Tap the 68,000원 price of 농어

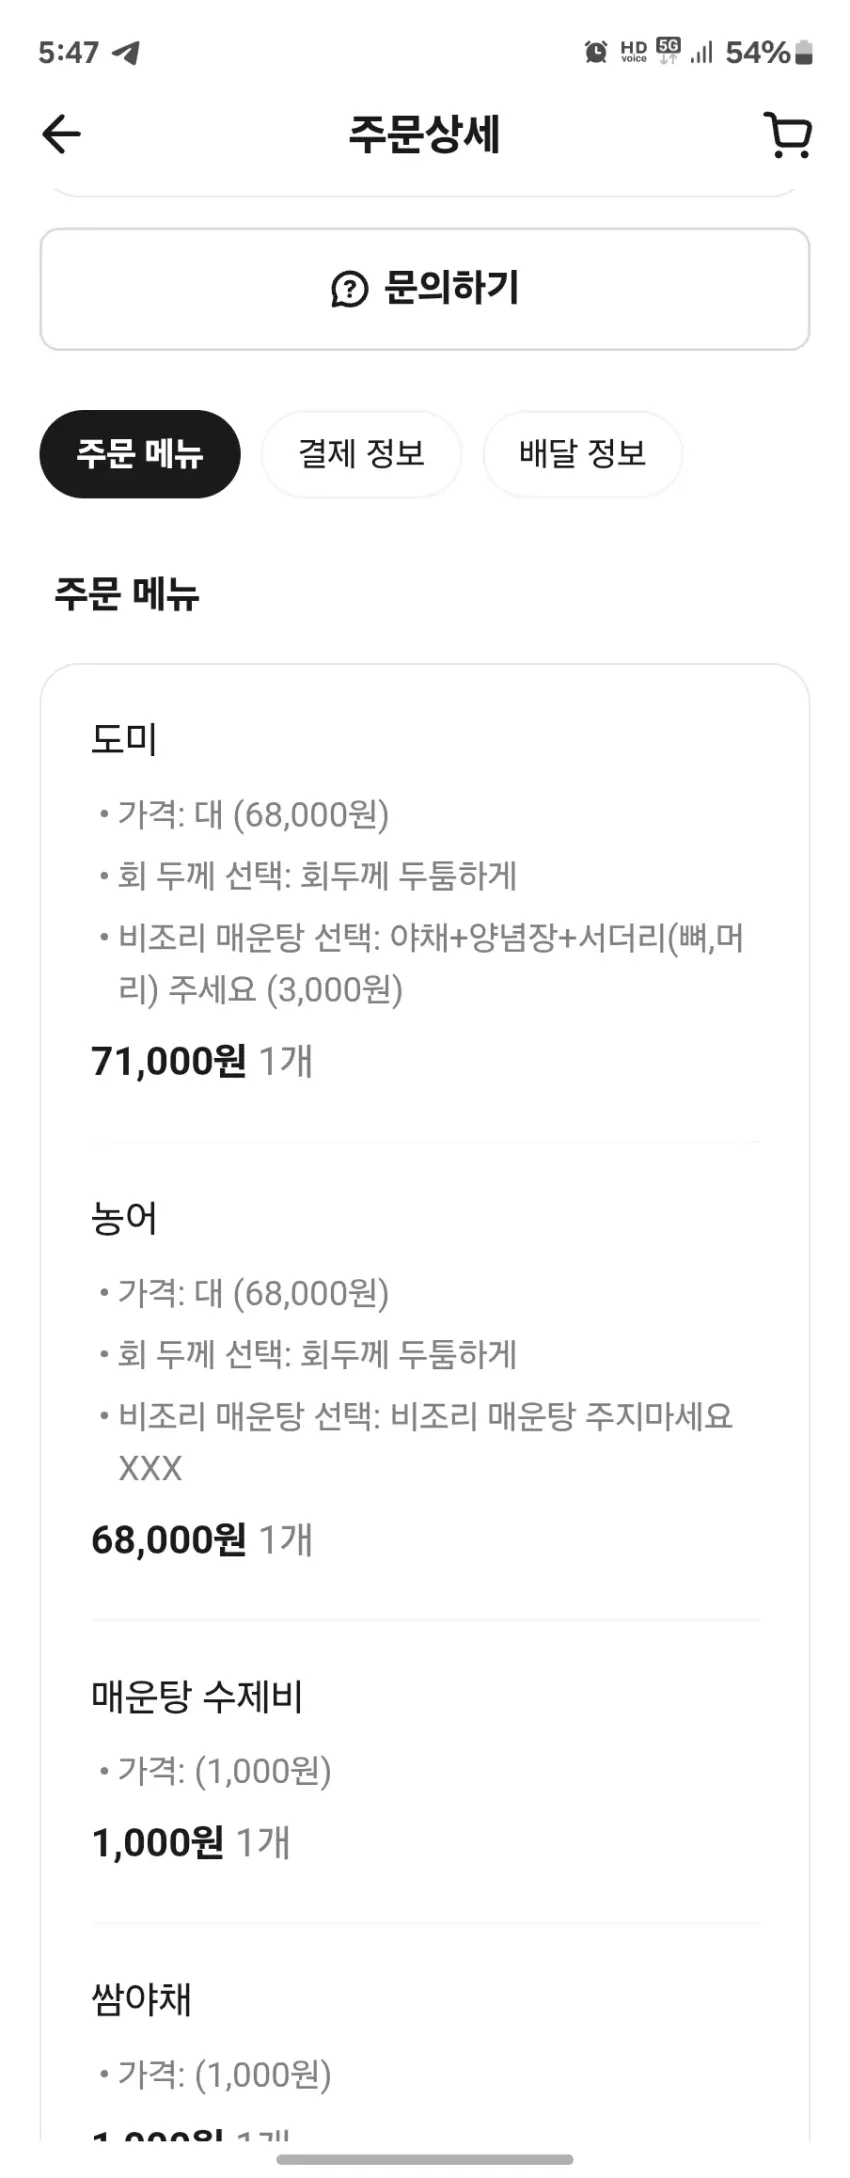click(168, 1540)
